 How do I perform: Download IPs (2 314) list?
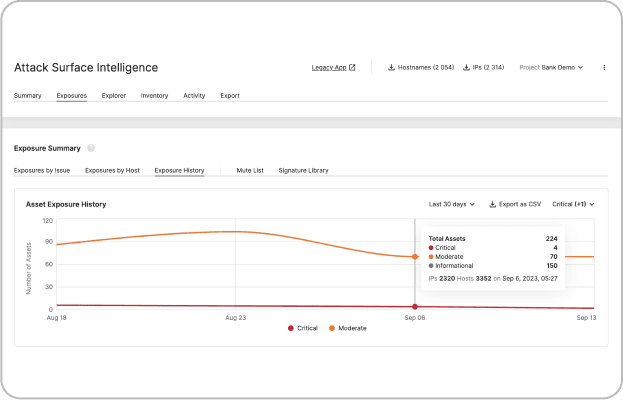[485, 68]
